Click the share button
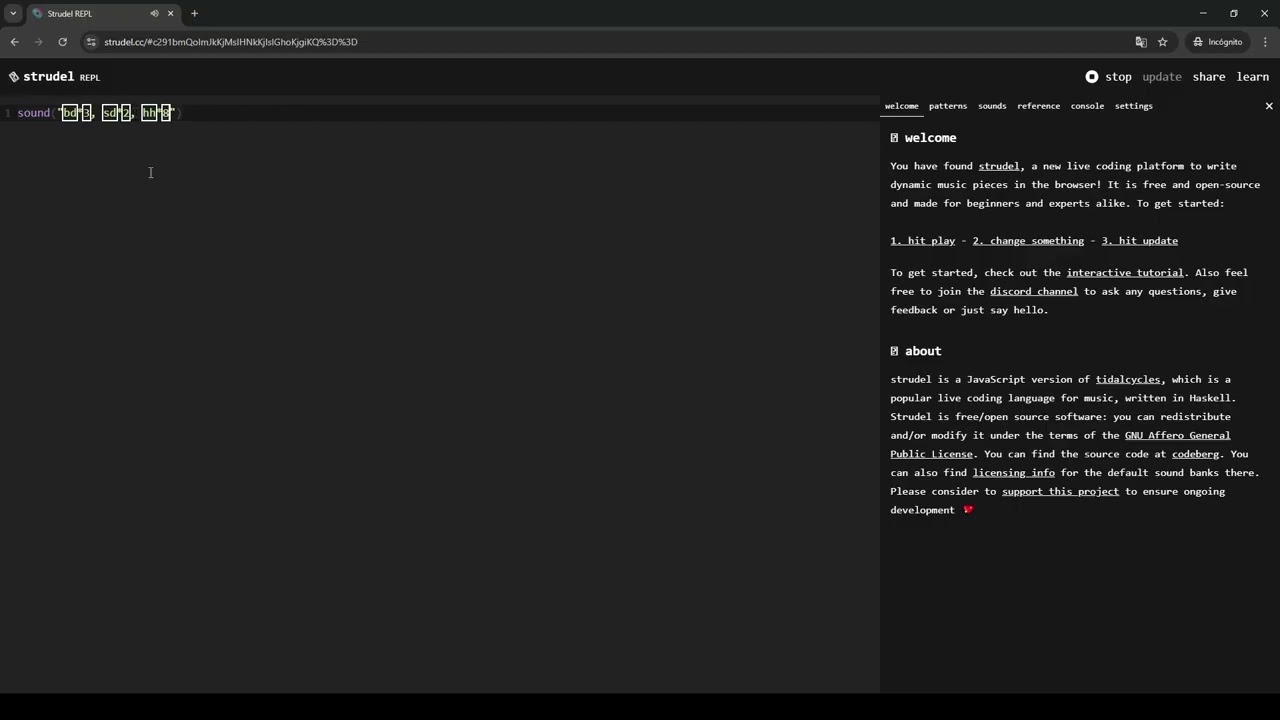Image resolution: width=1280 pixels, height=720 pixels. 1209,77
